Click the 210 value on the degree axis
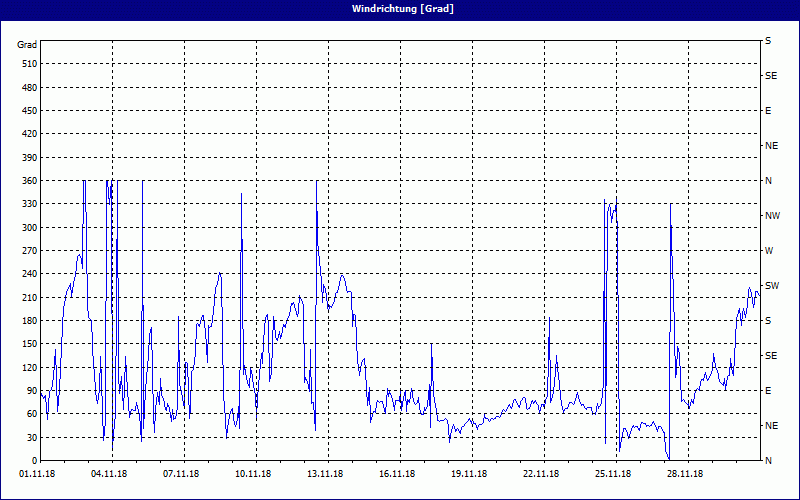Image resolution: width=800 pixels, height=500 pixels. (x=31, y=297)
